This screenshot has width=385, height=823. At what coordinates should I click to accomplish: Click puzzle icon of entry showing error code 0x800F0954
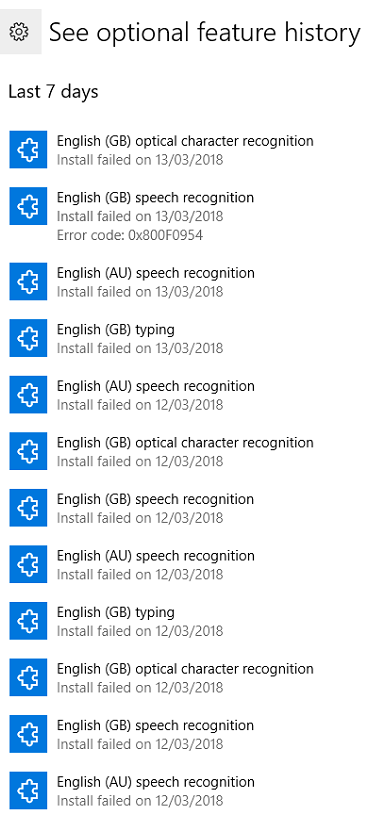28,206
